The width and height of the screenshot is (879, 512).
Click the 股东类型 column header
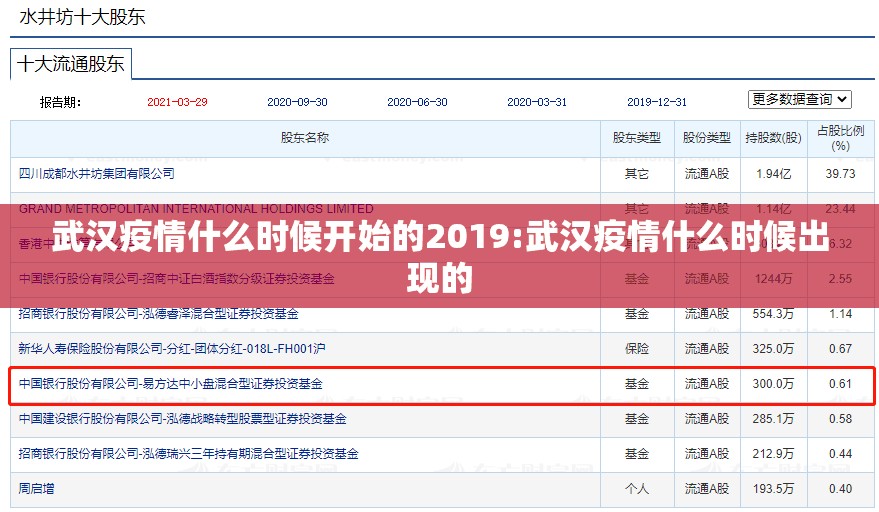pos(637,138)
